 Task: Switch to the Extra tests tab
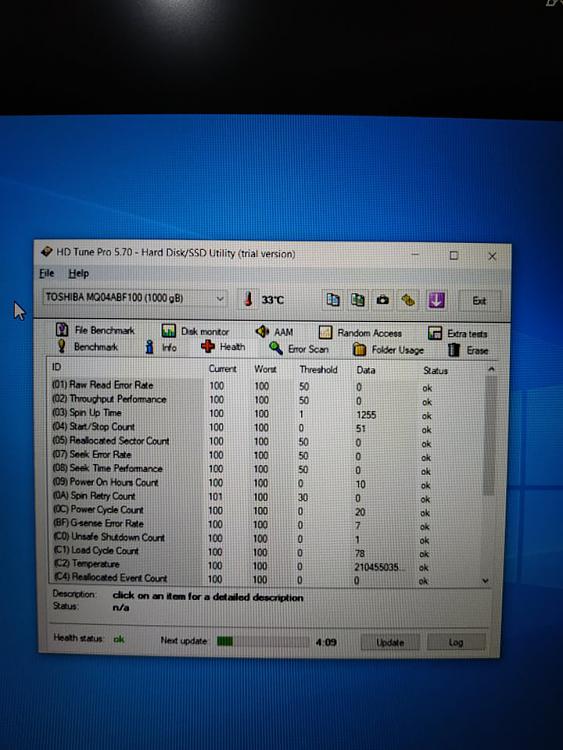point(458,333)
